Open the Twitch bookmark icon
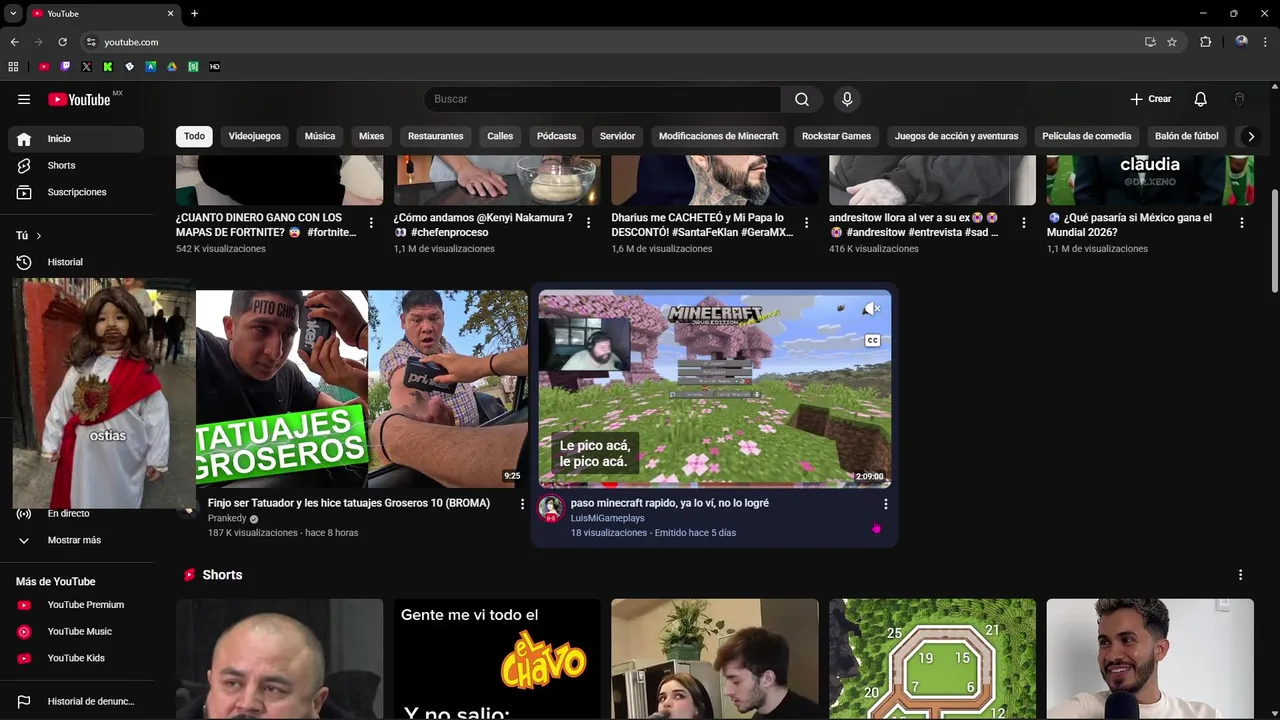Screen dimensions: 1280x720 pyautogui.click(x=65, y=67)
